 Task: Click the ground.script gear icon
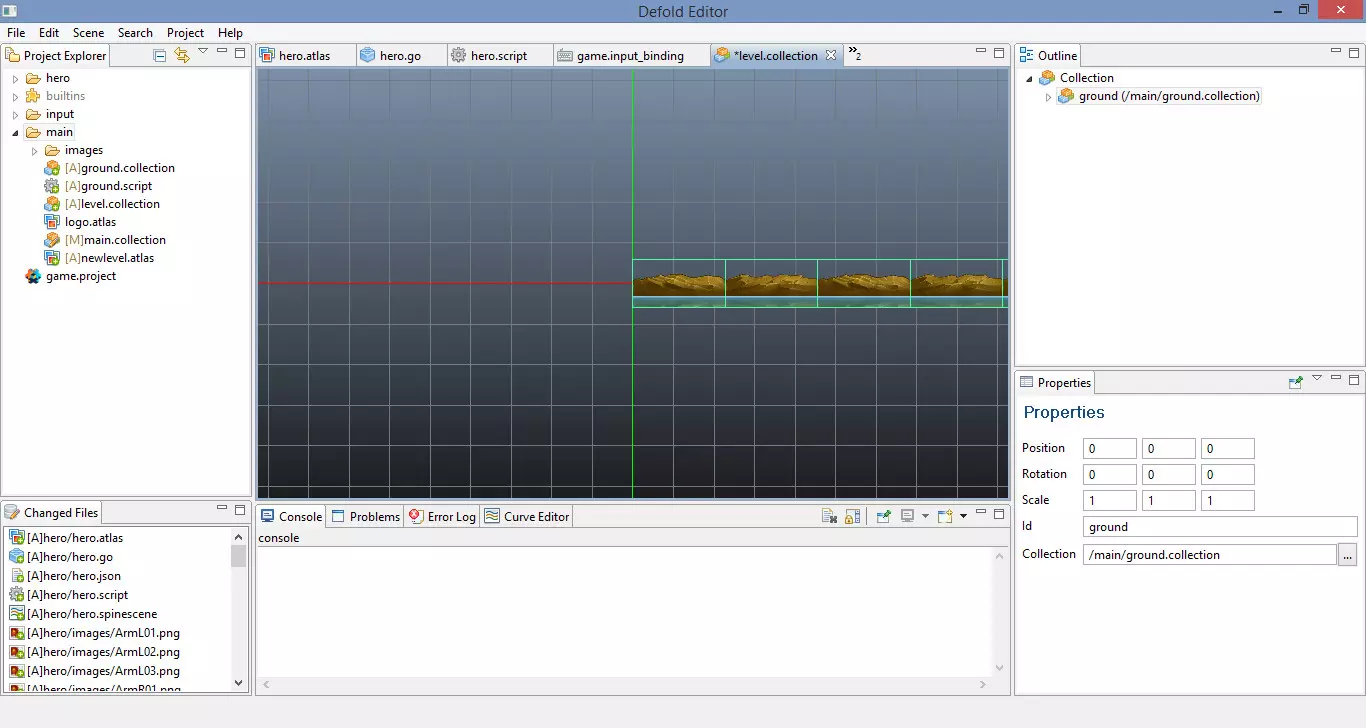pyautogui.click(x=52, y=186)
